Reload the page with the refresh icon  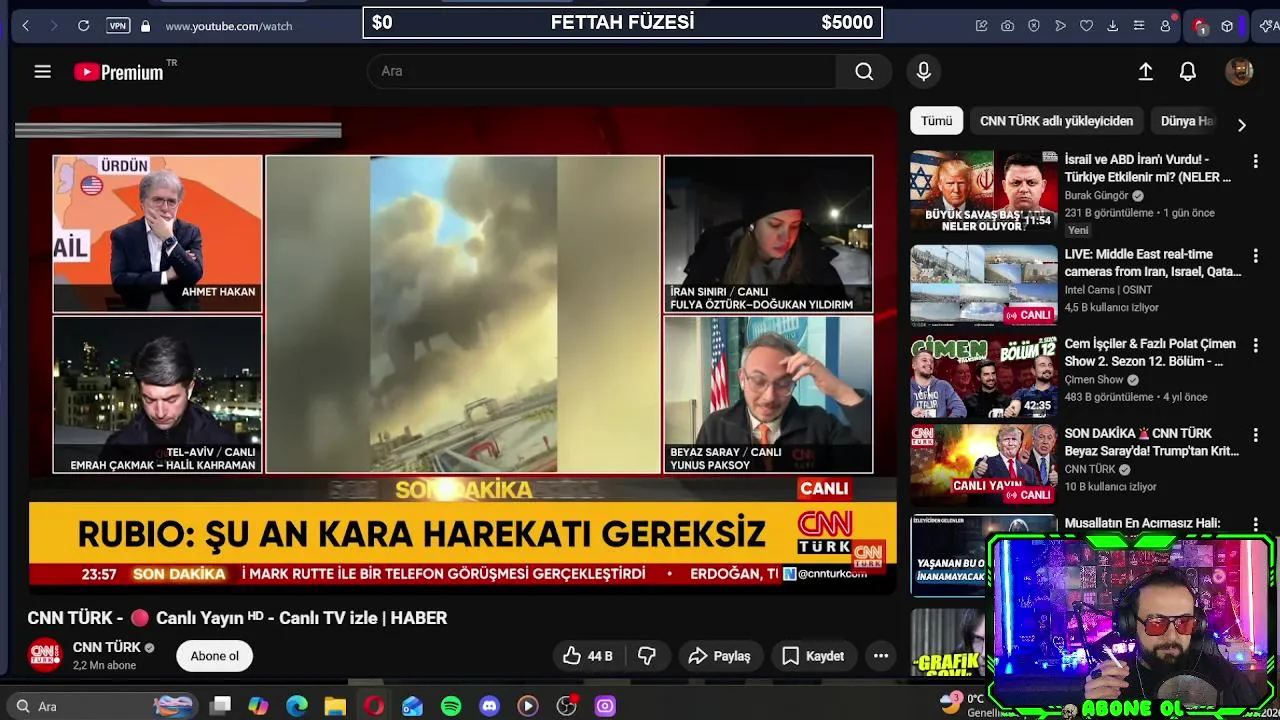point(84,26)
